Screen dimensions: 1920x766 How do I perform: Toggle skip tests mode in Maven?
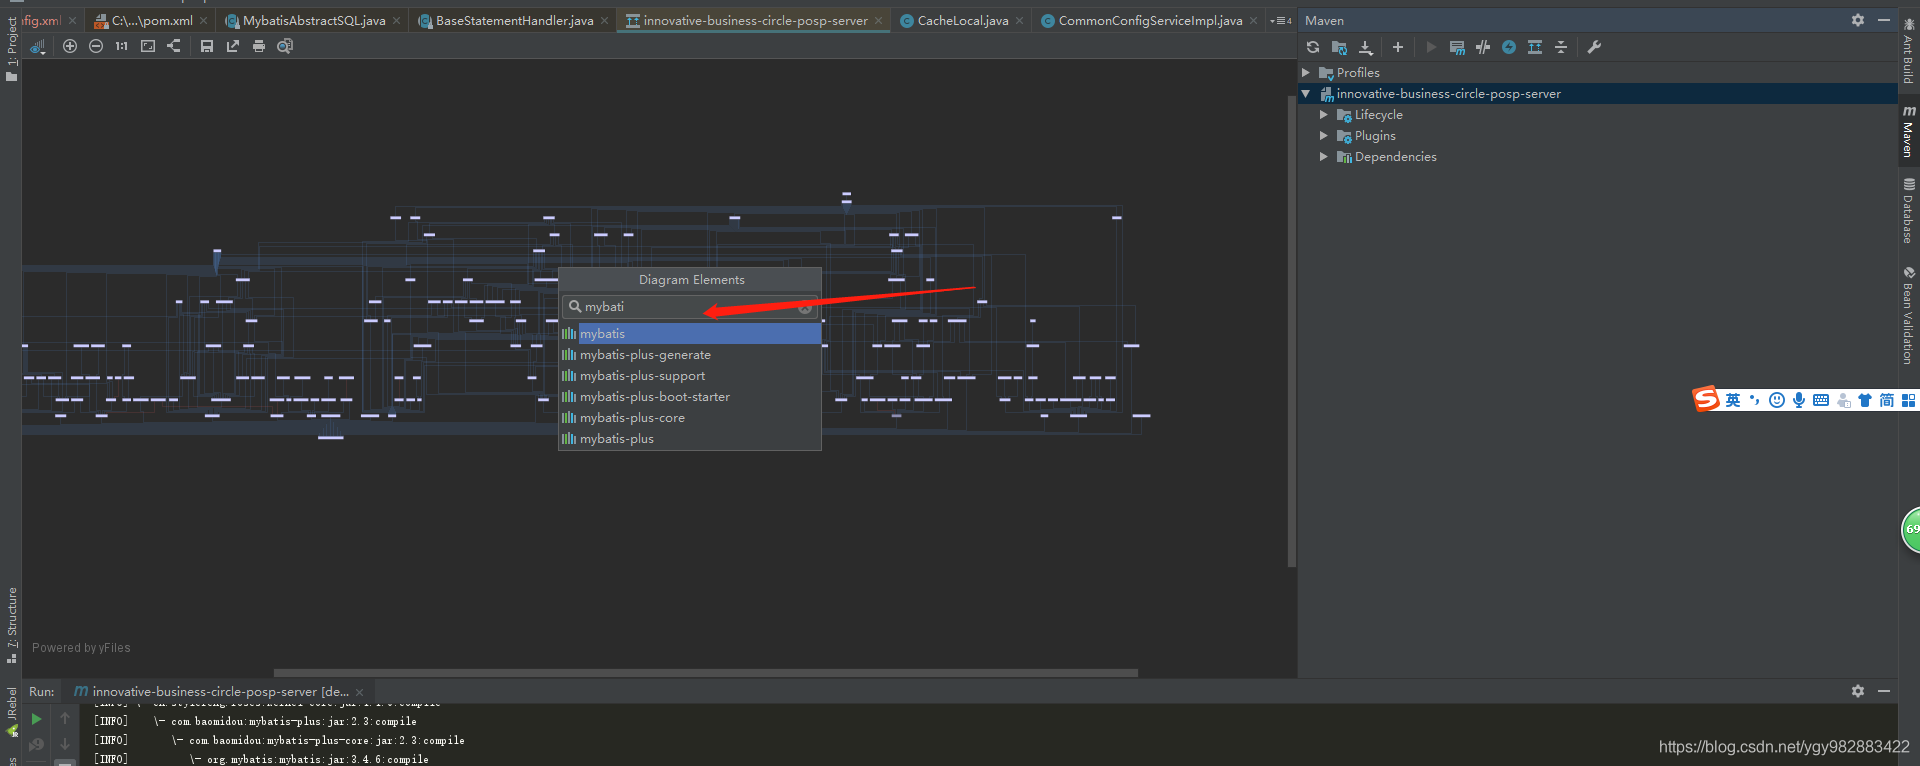pos(1509,47)
